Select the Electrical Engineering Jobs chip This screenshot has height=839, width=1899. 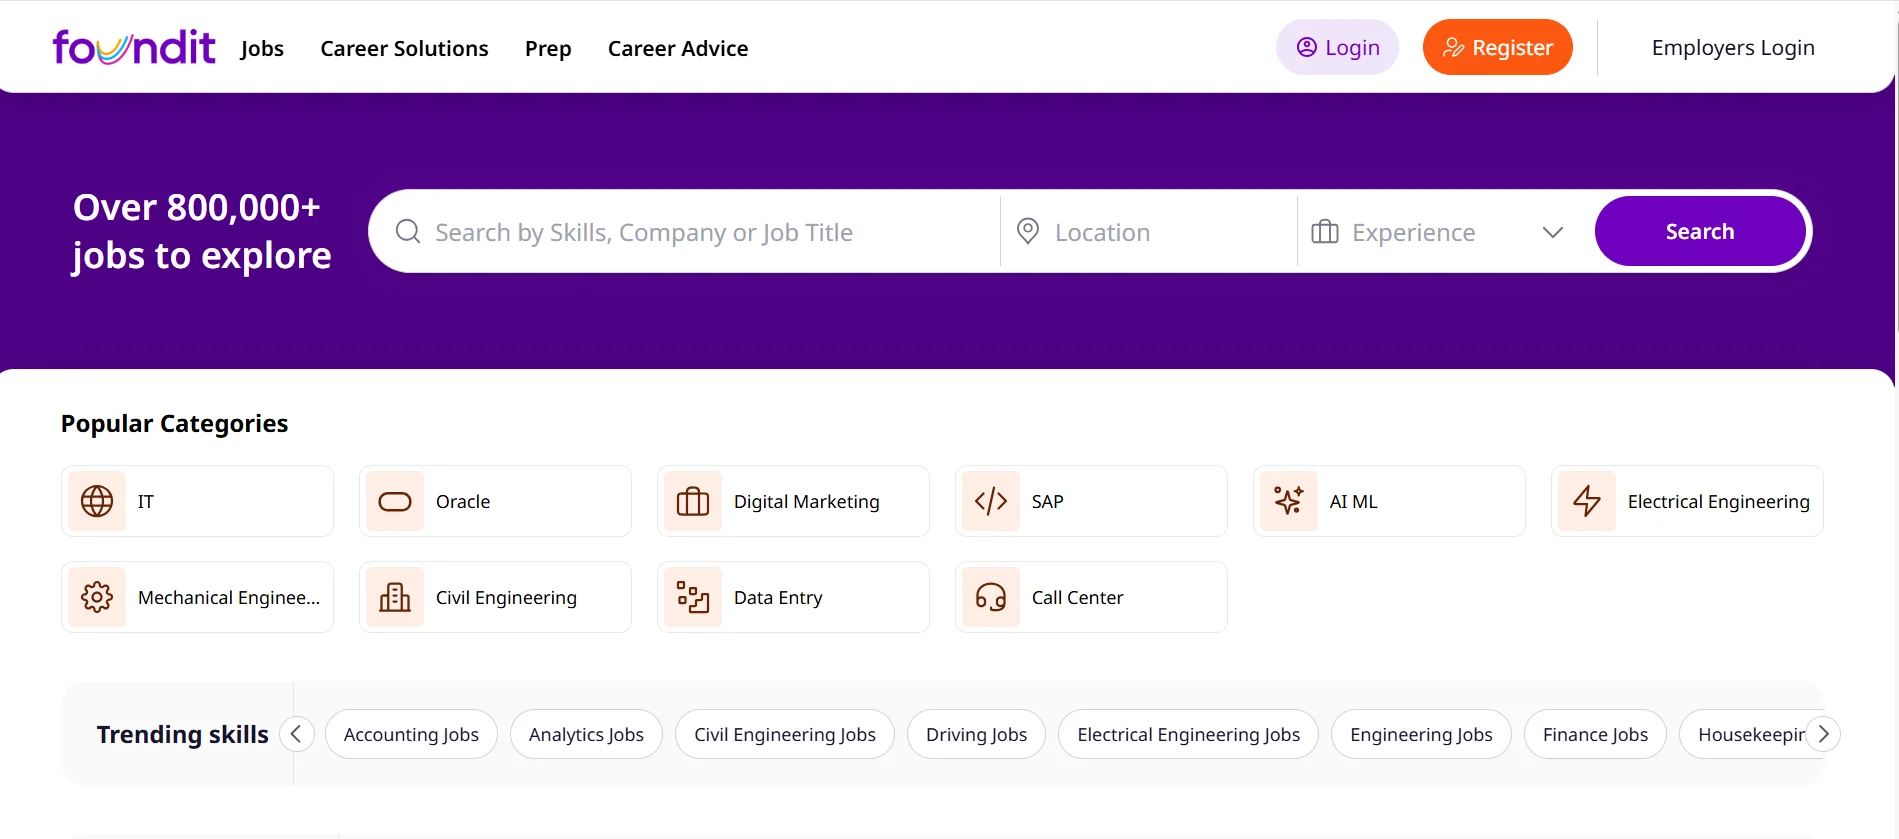click(x=1189, y=734)
